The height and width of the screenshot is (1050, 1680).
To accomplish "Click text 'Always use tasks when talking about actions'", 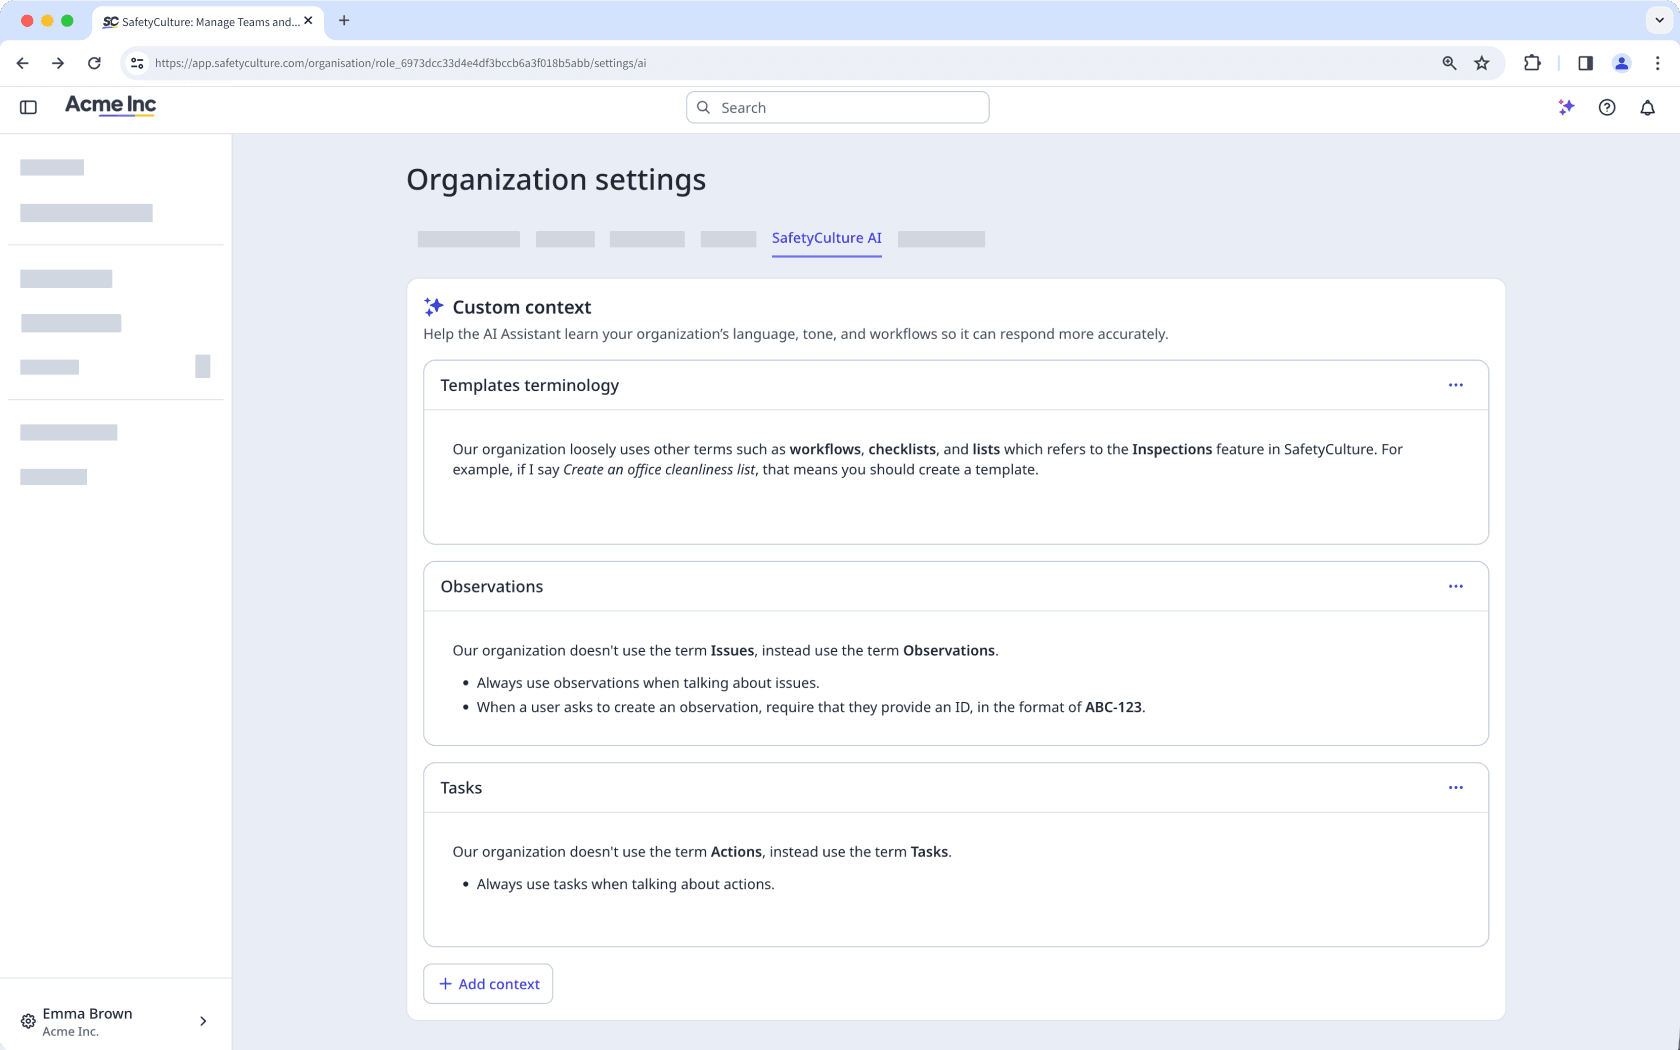I will tap(625, 884).
